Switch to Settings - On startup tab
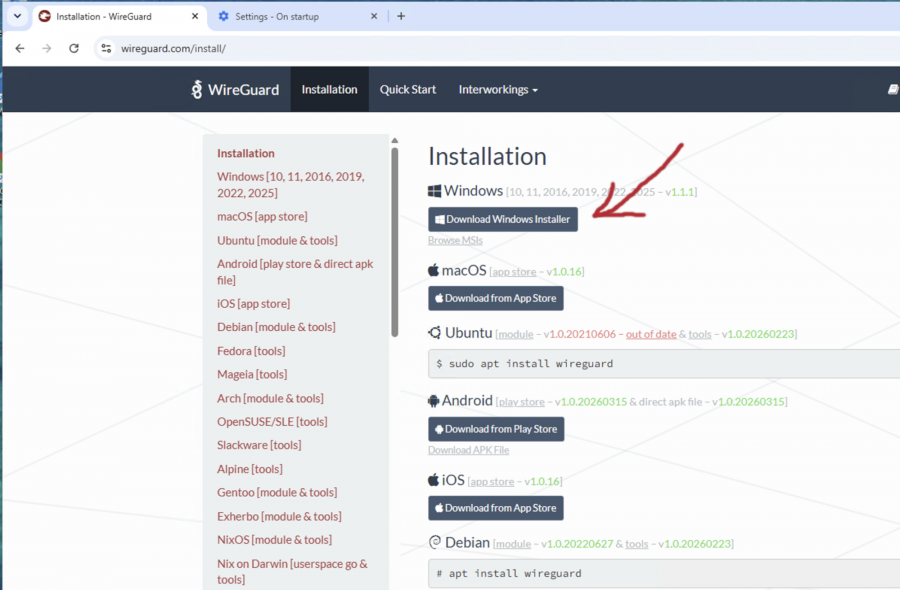Screen dimensions: 900x590 [x=297, y=17]
